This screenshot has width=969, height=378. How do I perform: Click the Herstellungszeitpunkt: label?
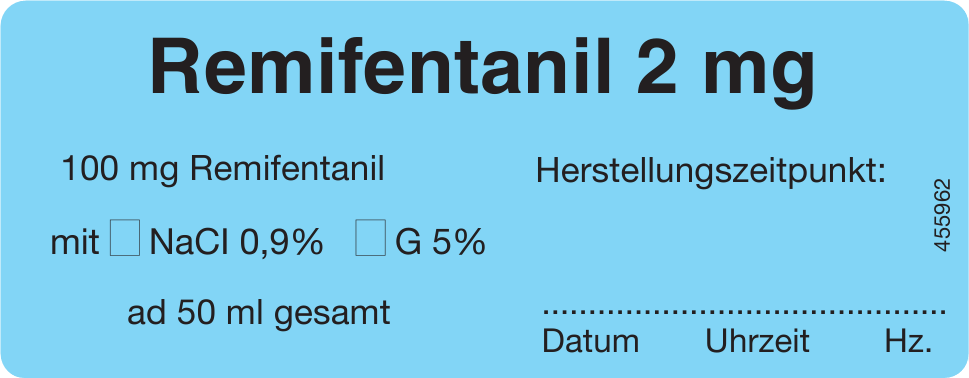click(711, 172)
